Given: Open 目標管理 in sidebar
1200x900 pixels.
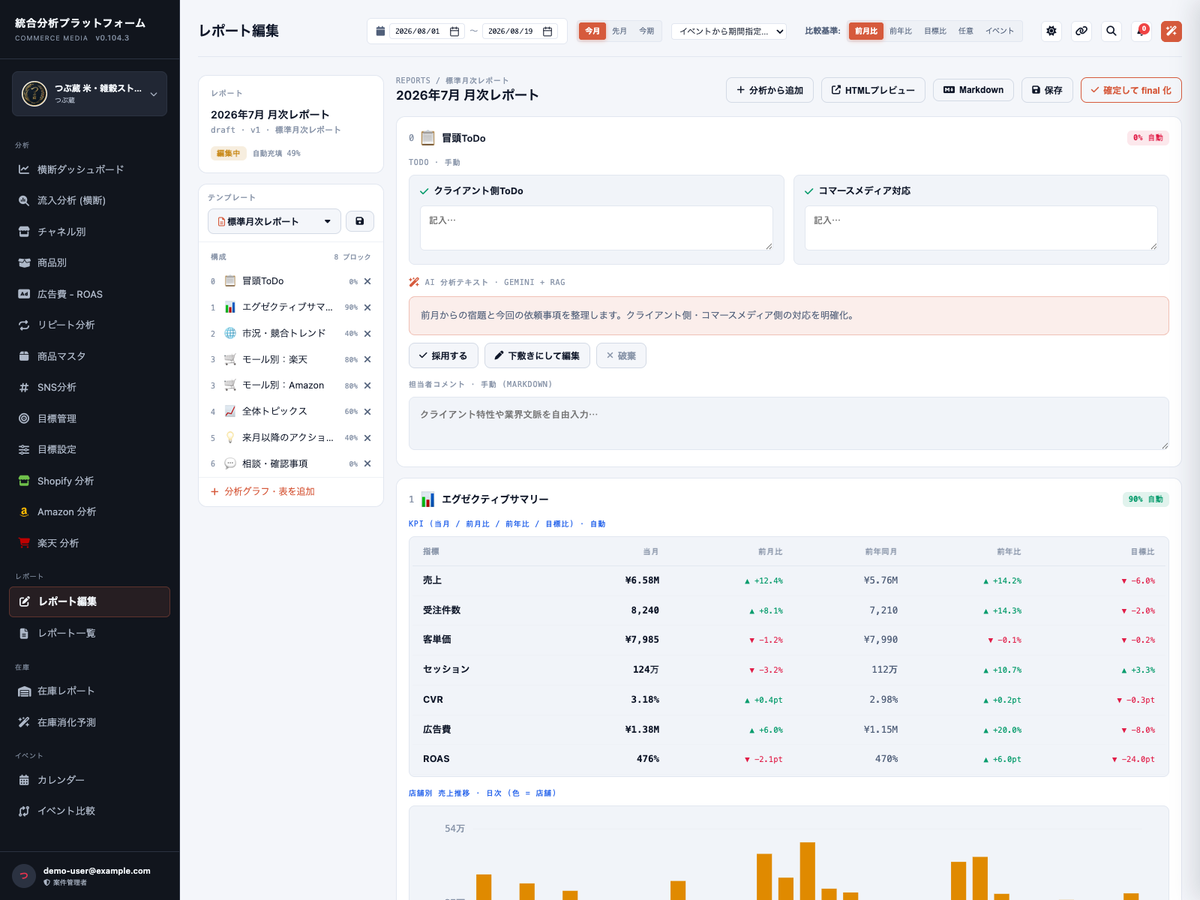Looking at the screenshot, I should coord(90,419).
